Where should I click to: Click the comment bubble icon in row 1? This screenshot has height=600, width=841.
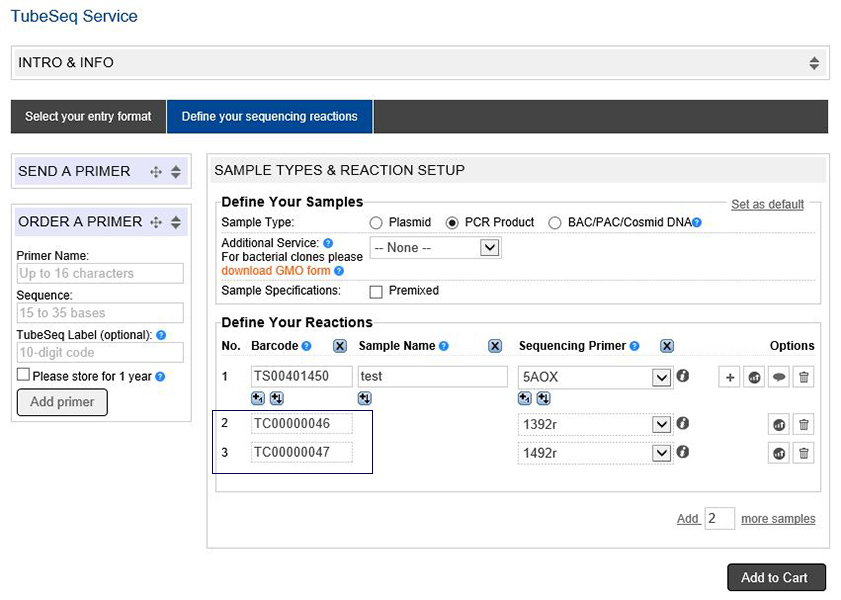779,377
